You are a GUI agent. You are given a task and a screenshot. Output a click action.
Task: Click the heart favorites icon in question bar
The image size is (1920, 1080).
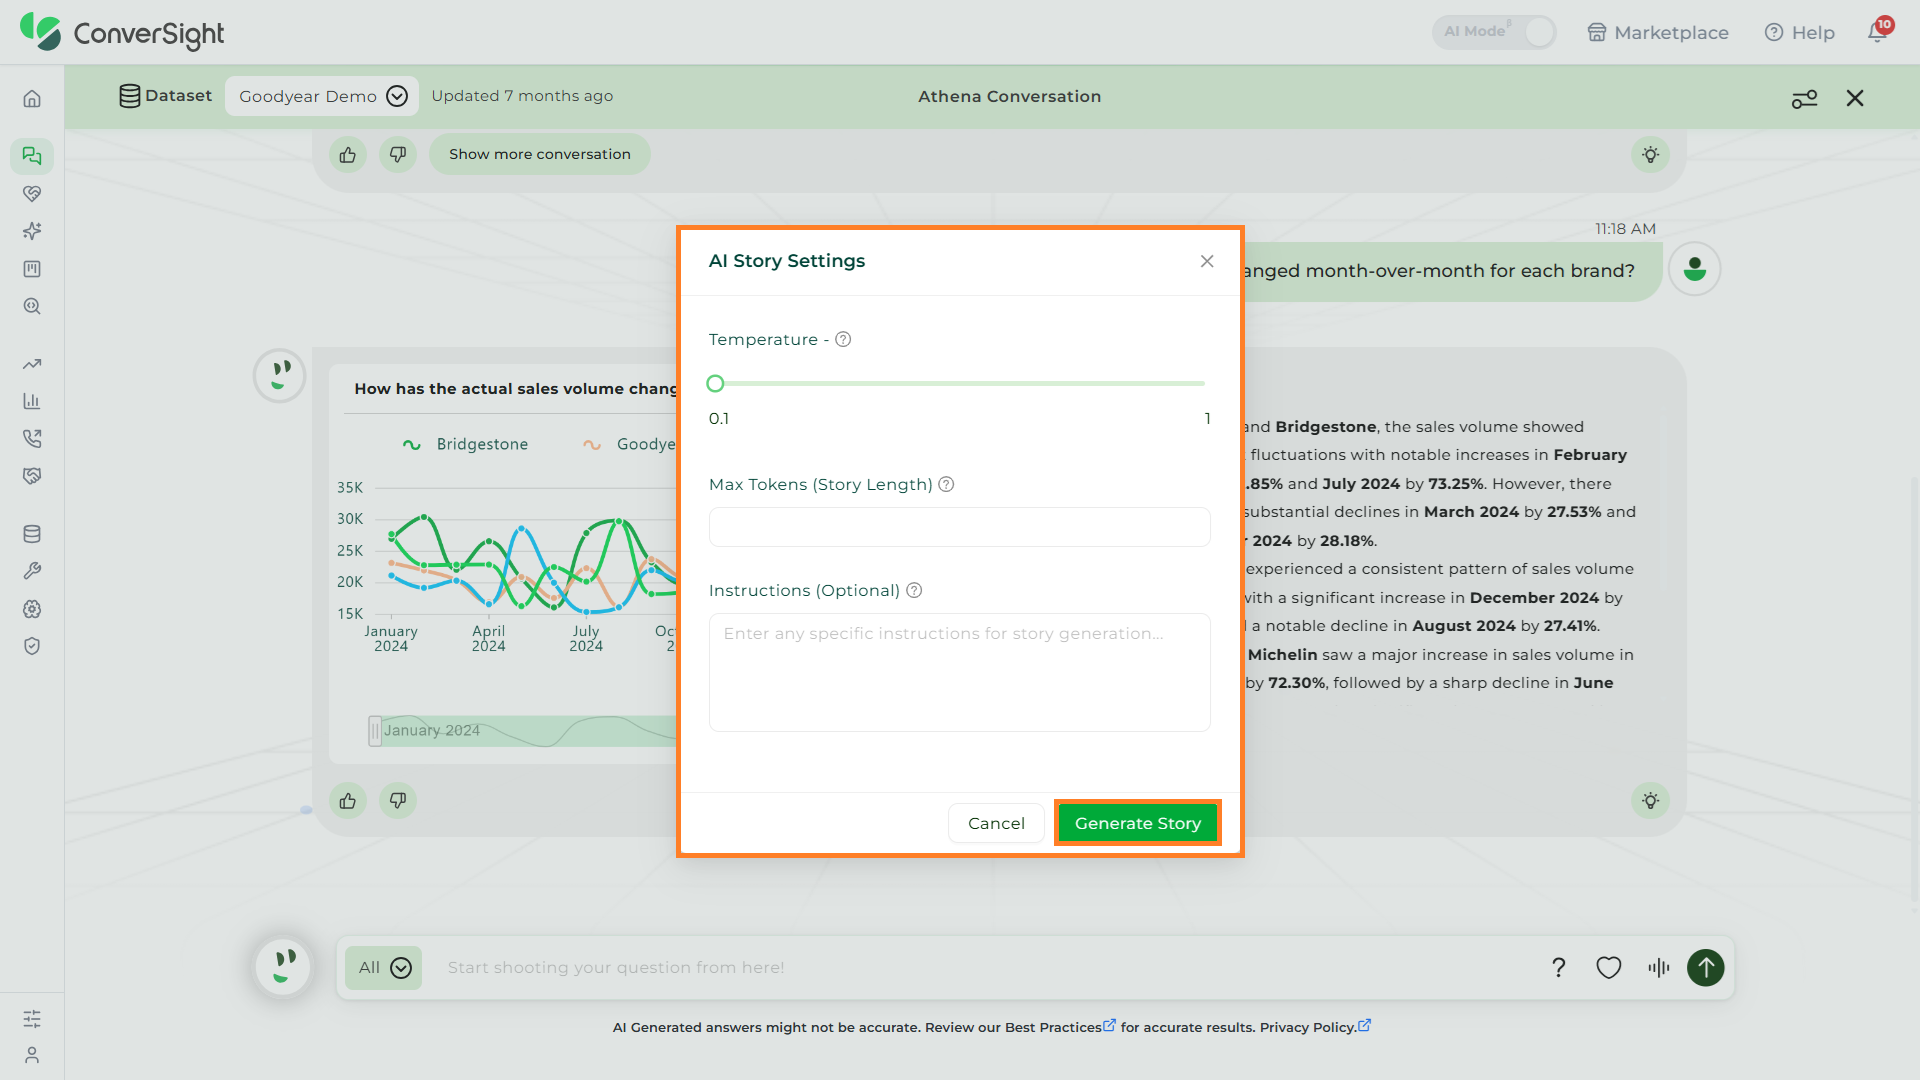coord(1609,967)
